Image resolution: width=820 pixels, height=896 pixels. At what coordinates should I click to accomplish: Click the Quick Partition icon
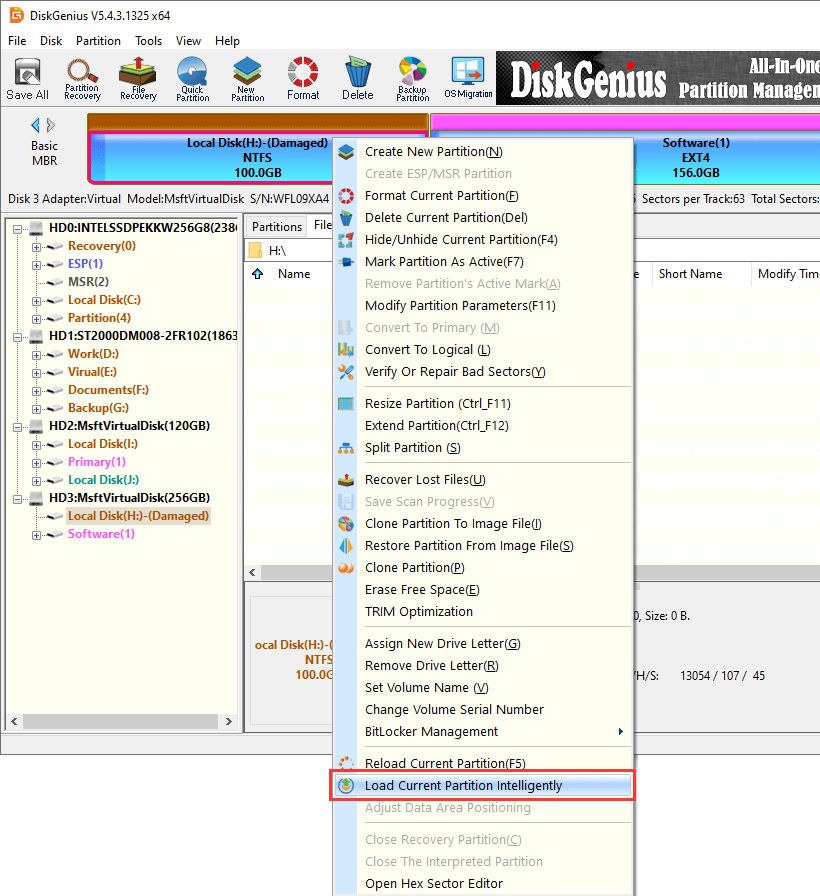192,78
